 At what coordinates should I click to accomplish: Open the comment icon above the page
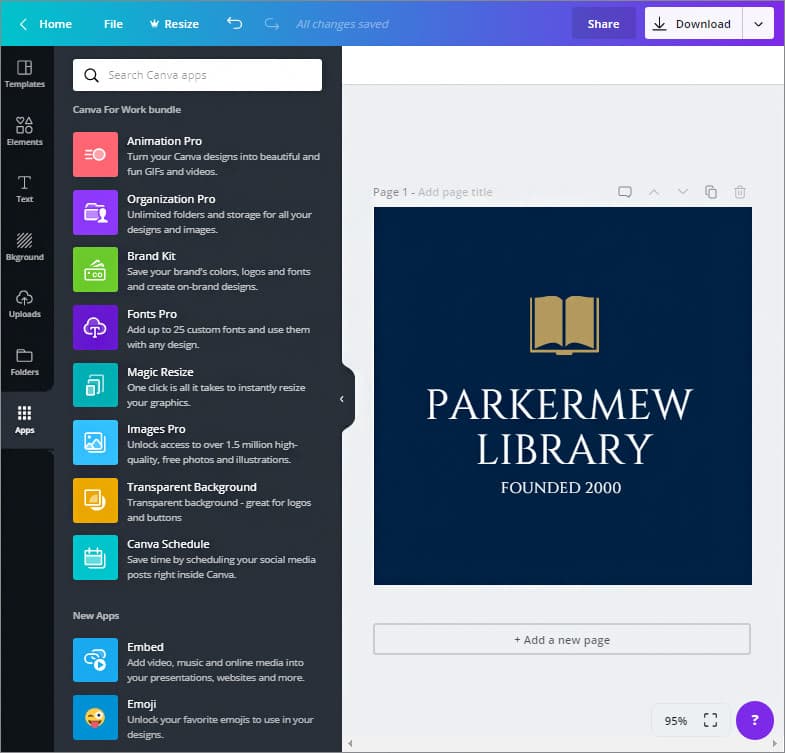pyautogui.click(x=625, y=192)
